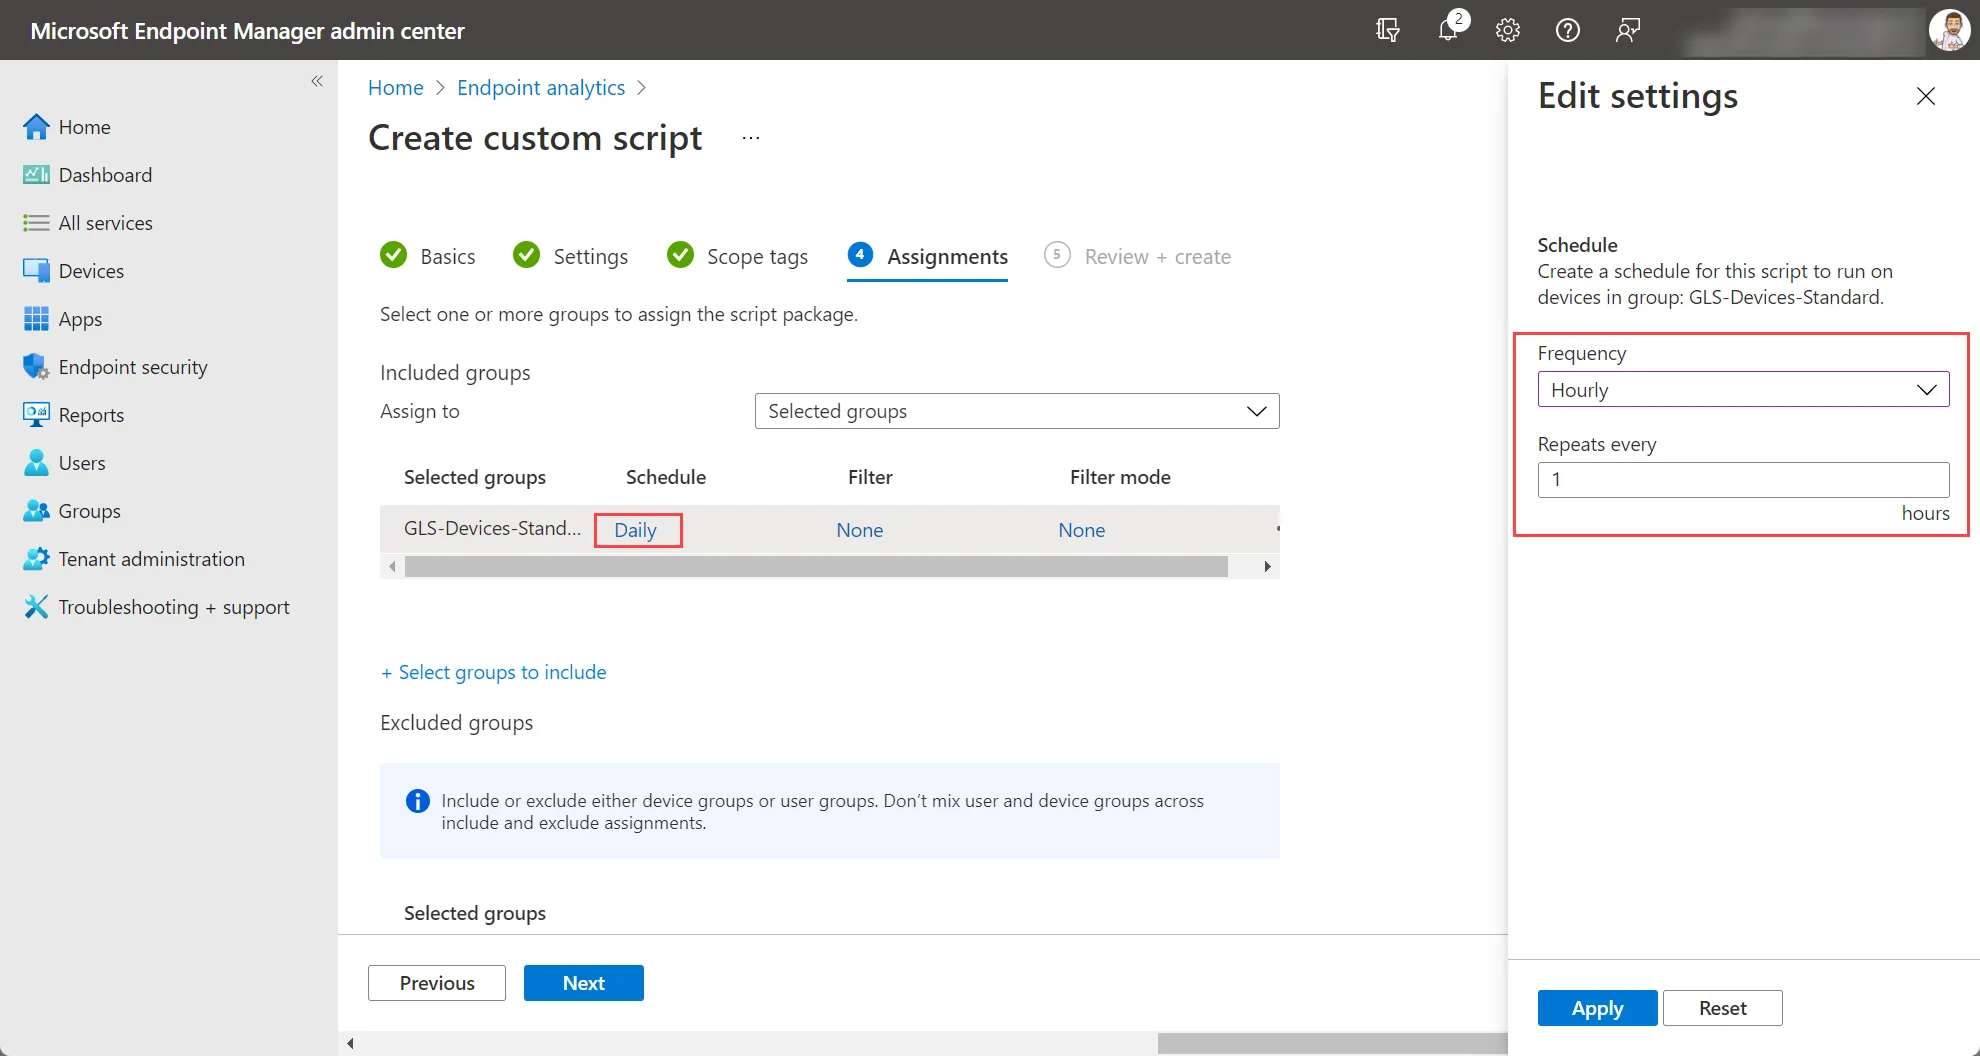Open the directory and subscription filter icon
Viewport: 1980px width, 1056px height.
pos(1388,30)
